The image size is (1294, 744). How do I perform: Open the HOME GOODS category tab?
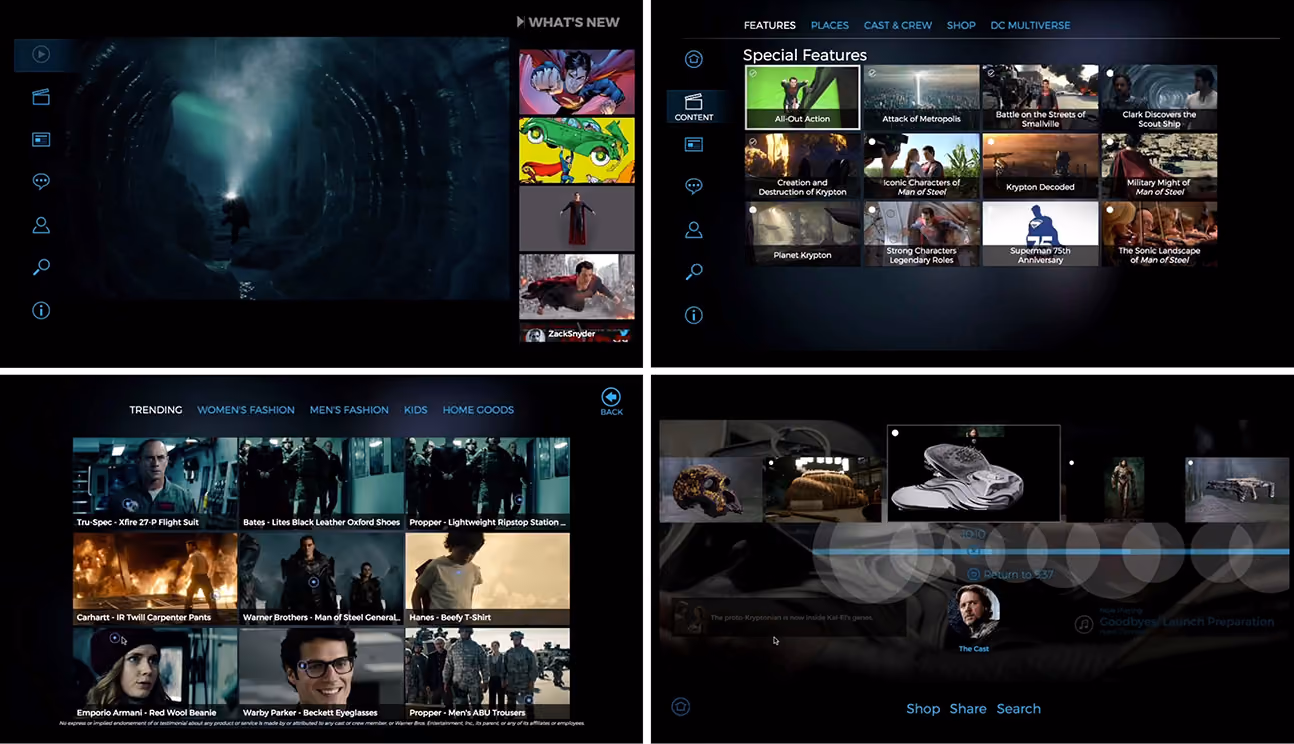coord(478,410)
